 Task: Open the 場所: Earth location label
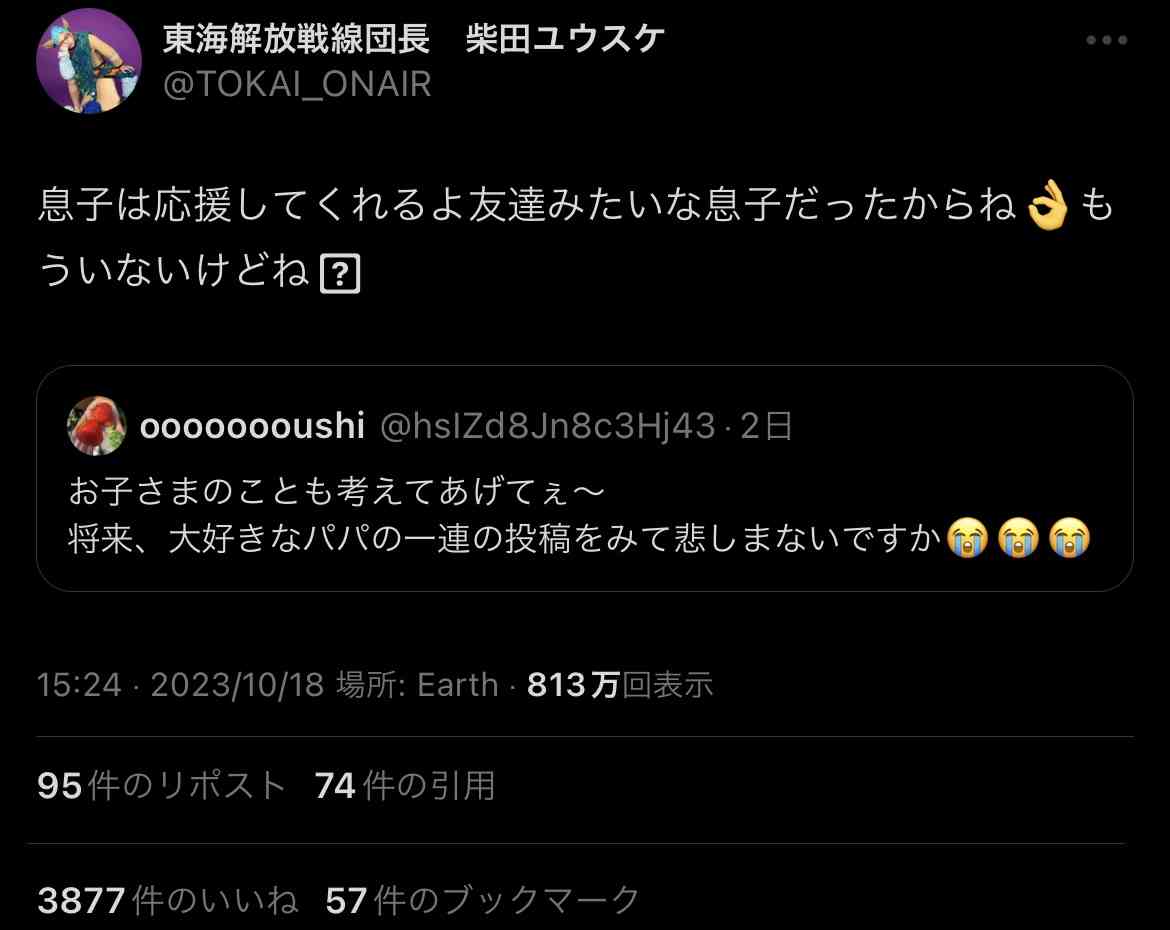click(x=417, y=684)
